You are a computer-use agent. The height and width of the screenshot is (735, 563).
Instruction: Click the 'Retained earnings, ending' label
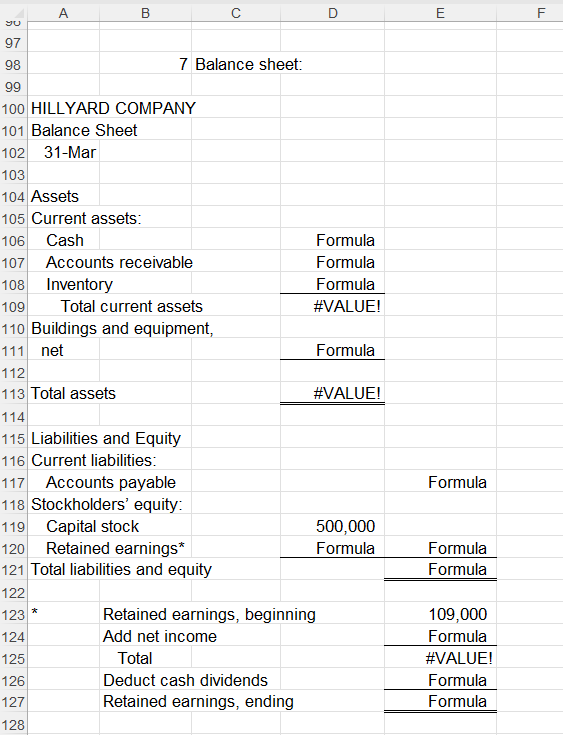pyautogui.click(x=198, y=702)
